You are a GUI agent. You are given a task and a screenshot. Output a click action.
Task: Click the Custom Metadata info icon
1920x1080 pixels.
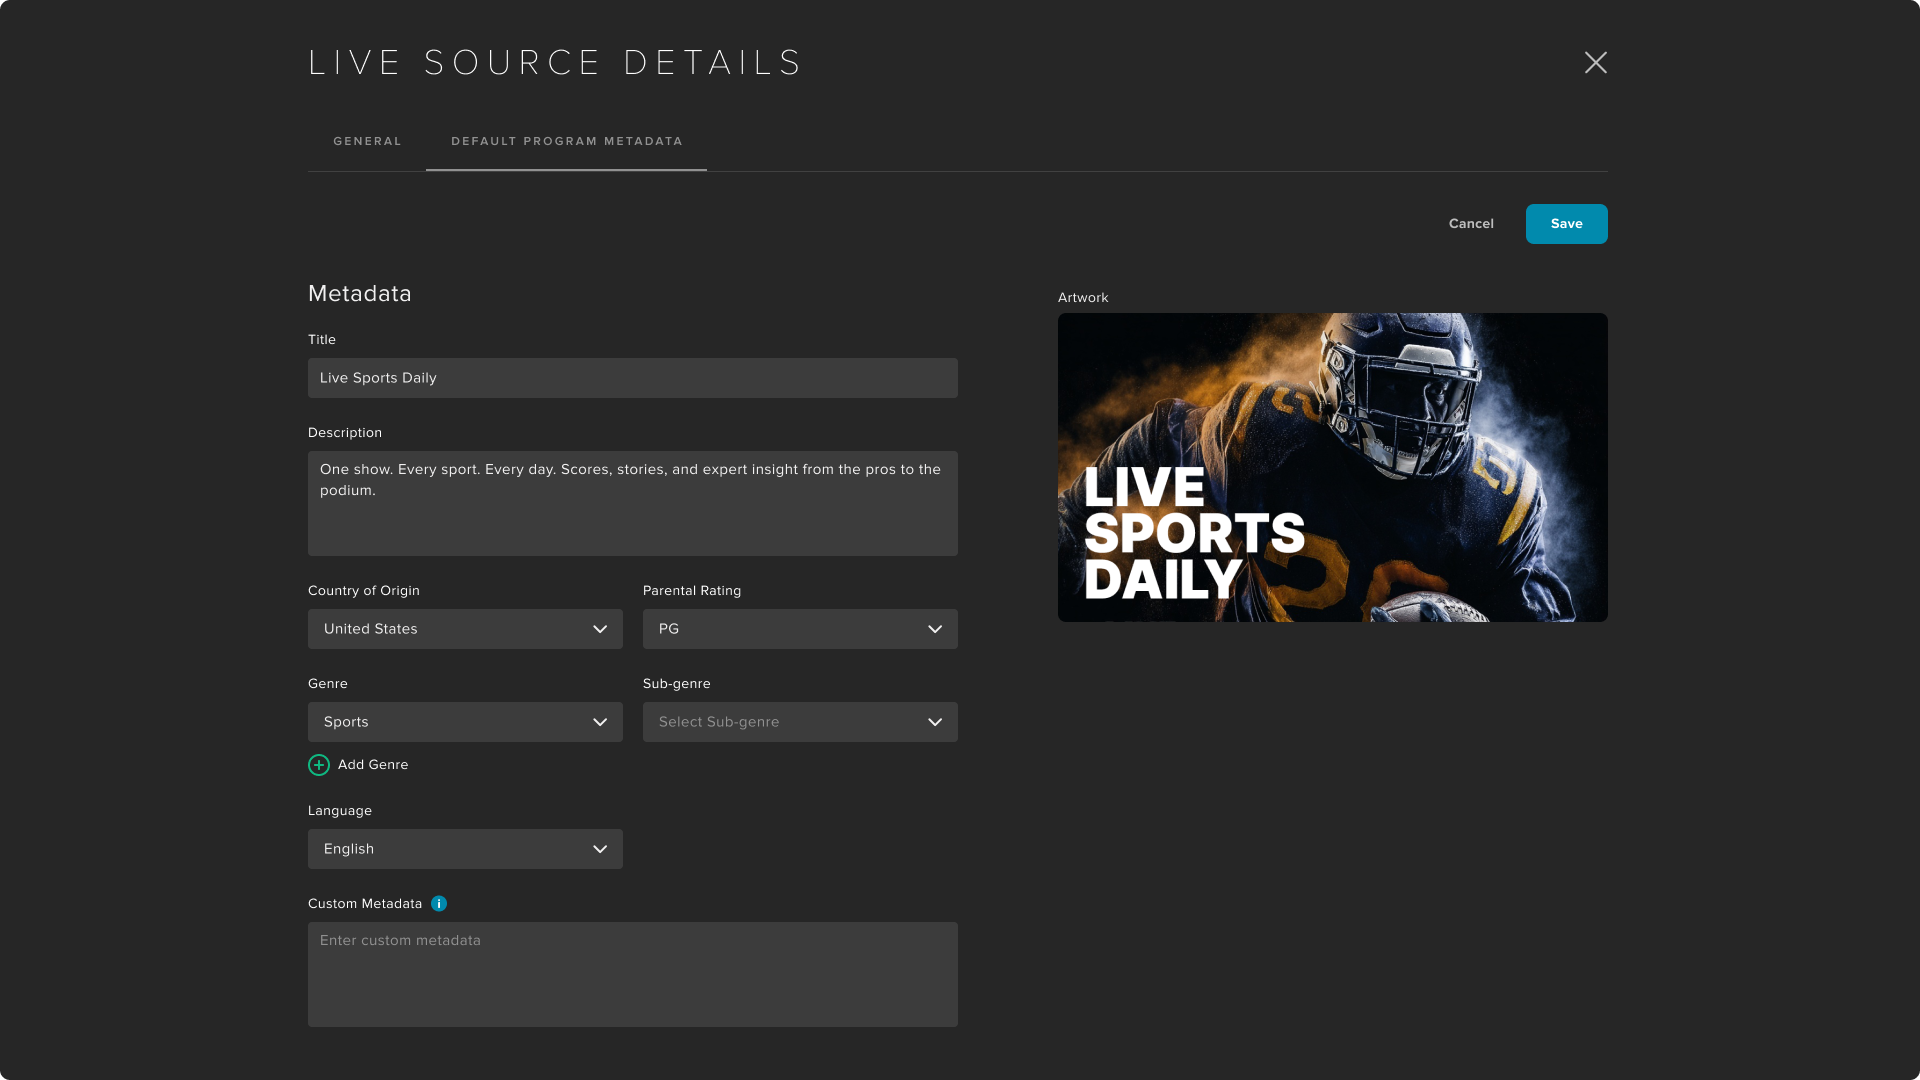pyautogui.click(x=439, y=904)
